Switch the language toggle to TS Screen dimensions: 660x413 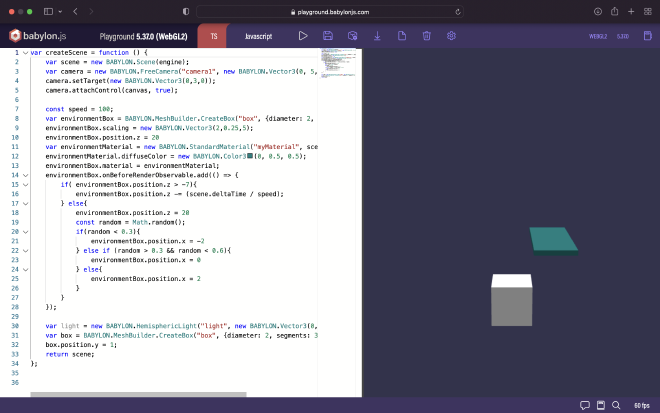(x=214, y=35)
